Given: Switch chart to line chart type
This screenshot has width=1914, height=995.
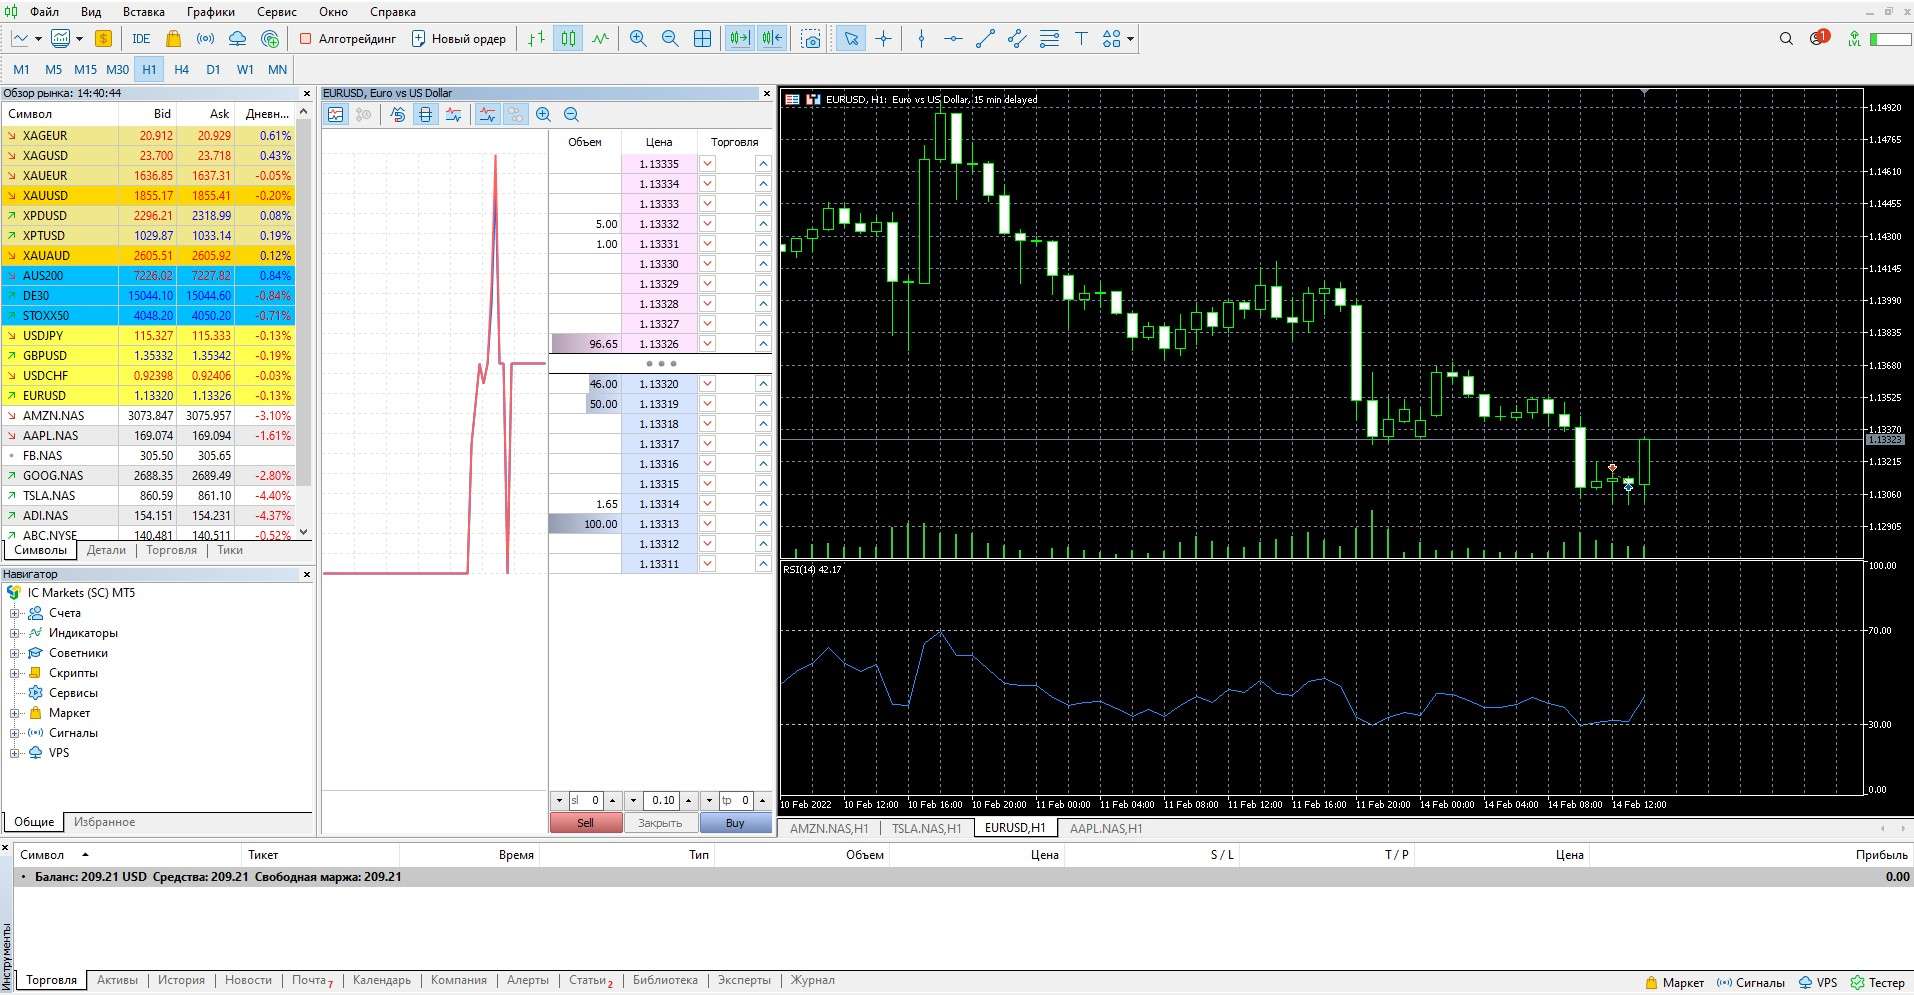Looking at the screenshot, I should point(600,39).
